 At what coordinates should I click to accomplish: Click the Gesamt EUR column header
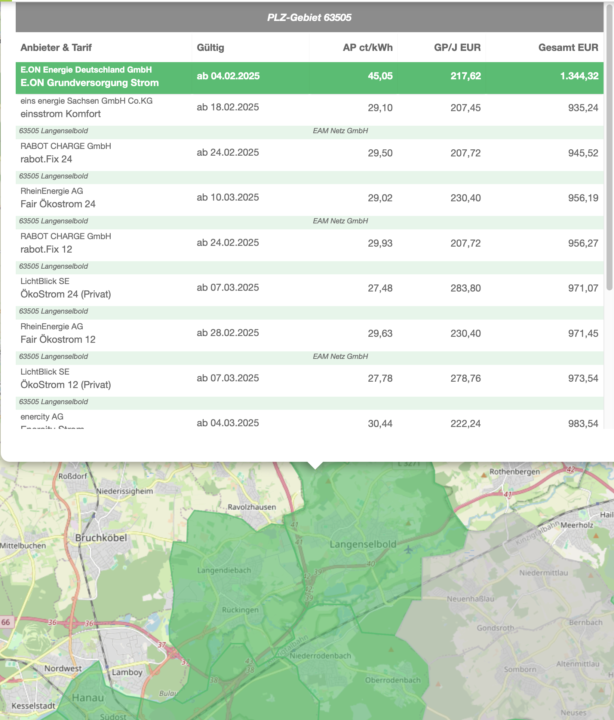point(567,47)
